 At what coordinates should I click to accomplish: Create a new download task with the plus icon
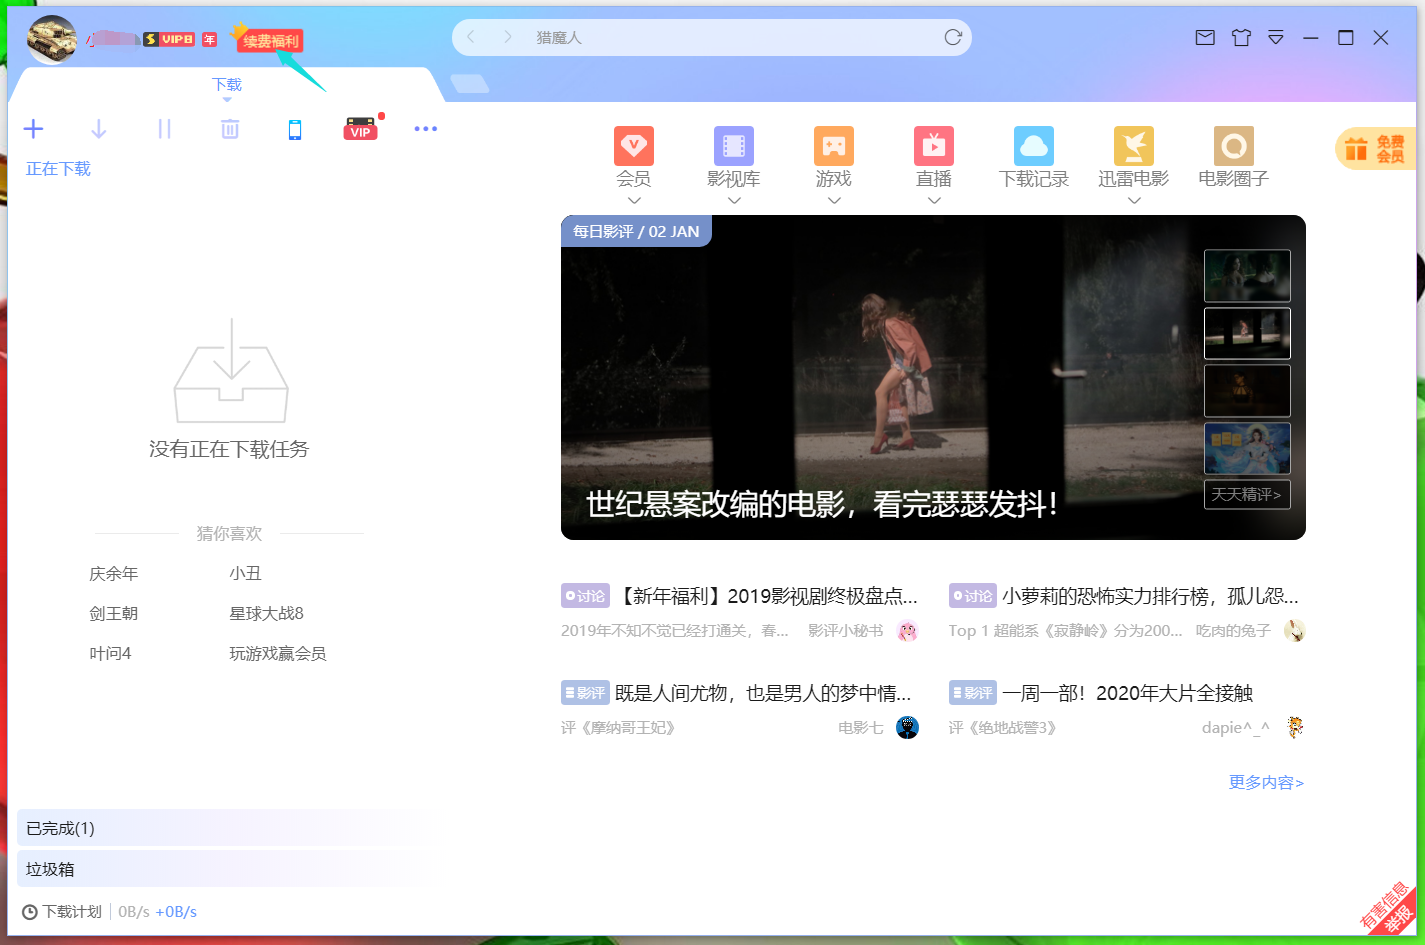click(33, 128)
